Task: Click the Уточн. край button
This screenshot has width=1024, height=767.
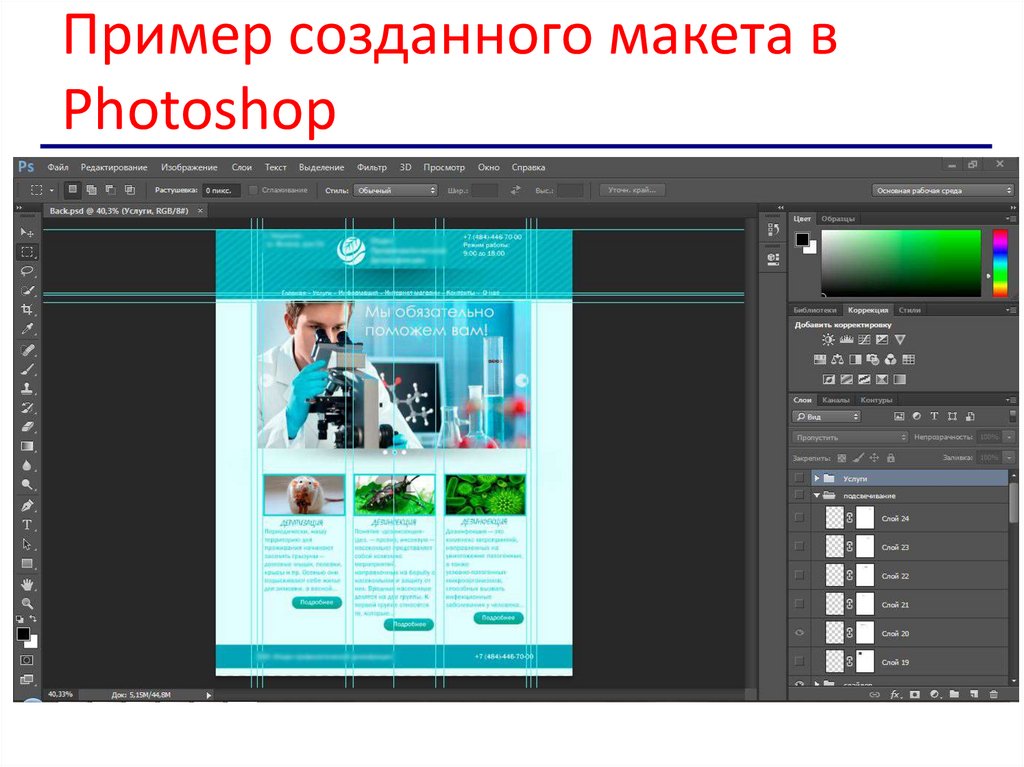Action: [x=632, y=190]
